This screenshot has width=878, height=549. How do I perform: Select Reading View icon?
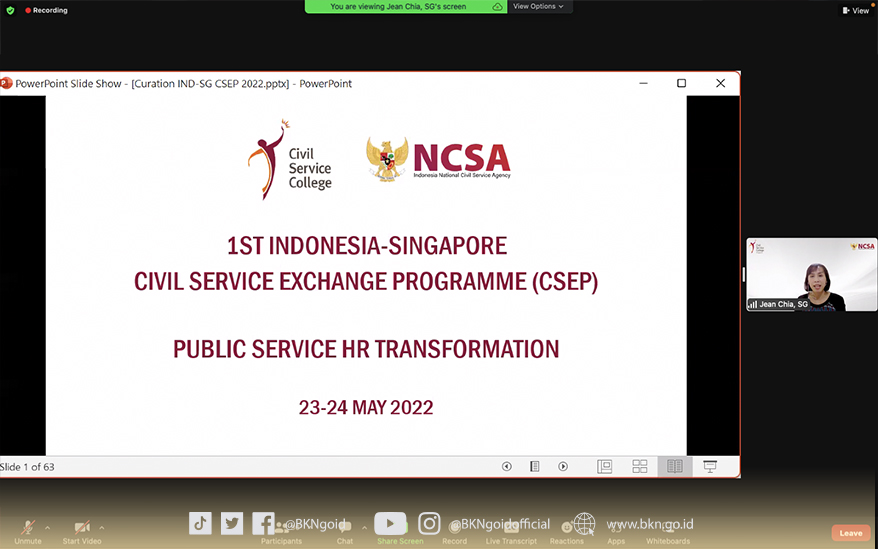click(x=675, y=466)
